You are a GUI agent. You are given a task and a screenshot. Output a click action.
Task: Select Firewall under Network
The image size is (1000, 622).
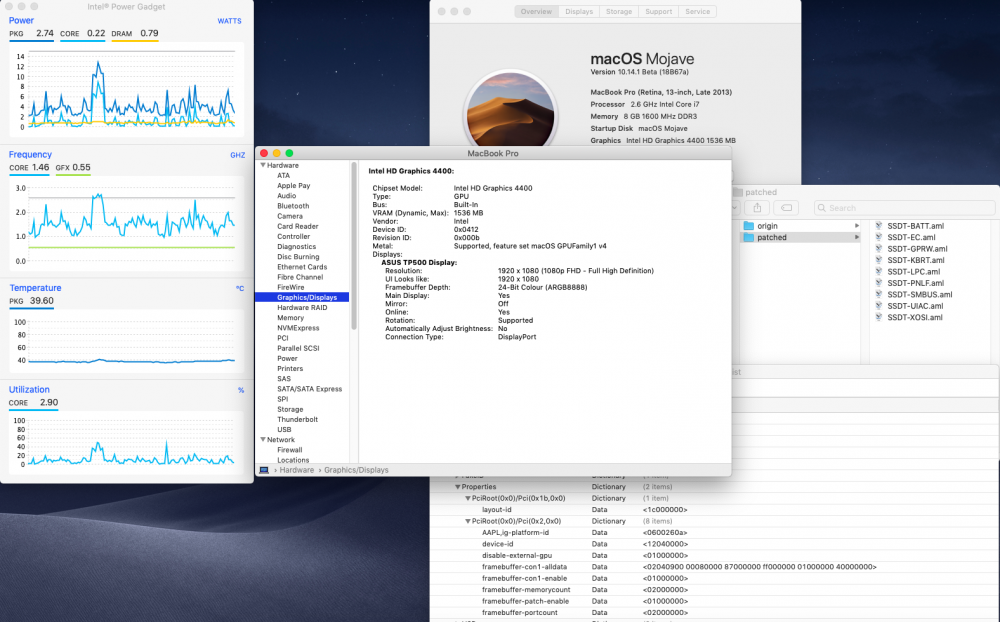coord(290,450)
